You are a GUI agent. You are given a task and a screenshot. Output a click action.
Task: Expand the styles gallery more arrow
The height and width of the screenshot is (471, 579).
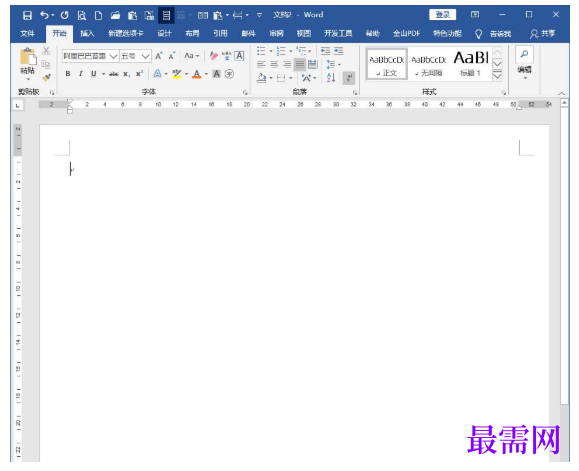pos(497,76)
